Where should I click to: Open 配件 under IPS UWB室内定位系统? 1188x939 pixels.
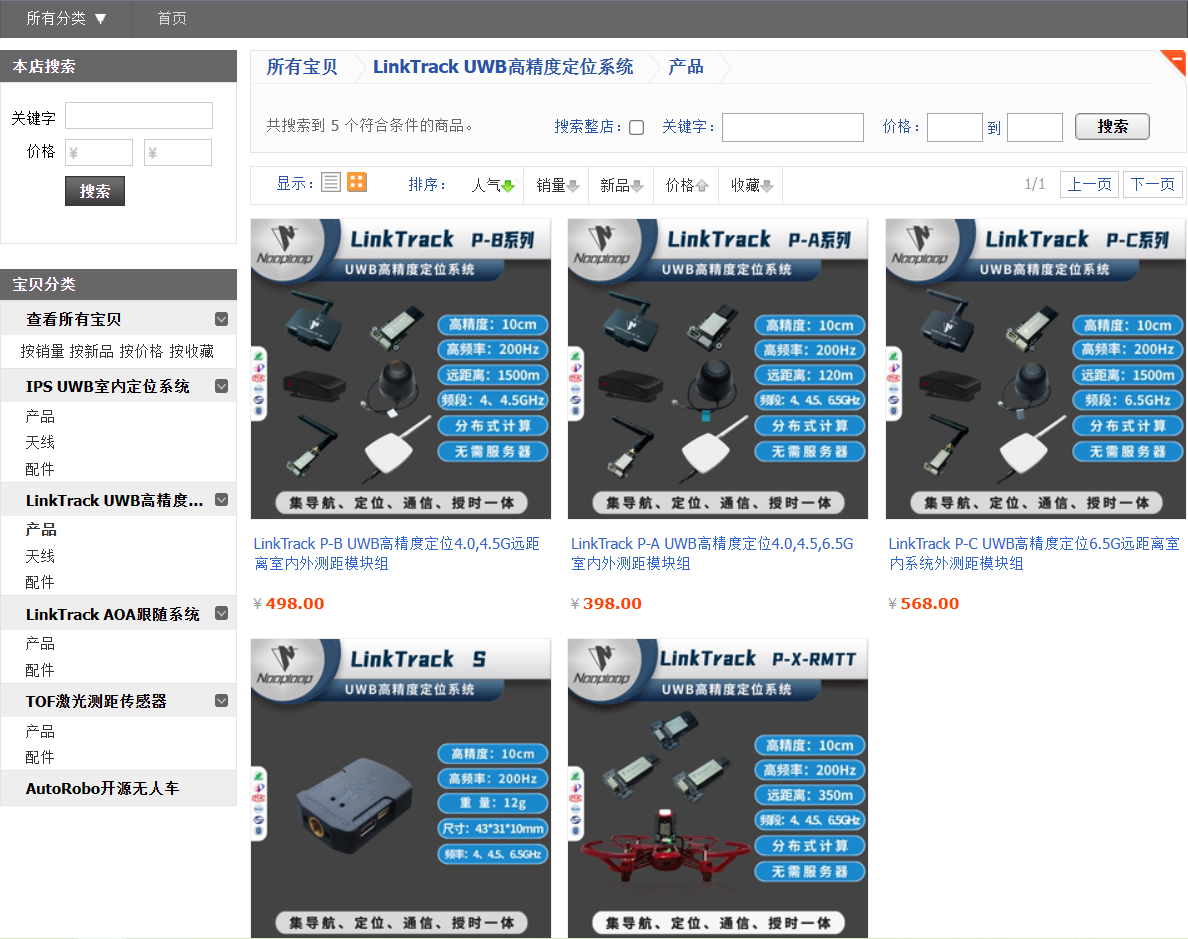[39, 469]
